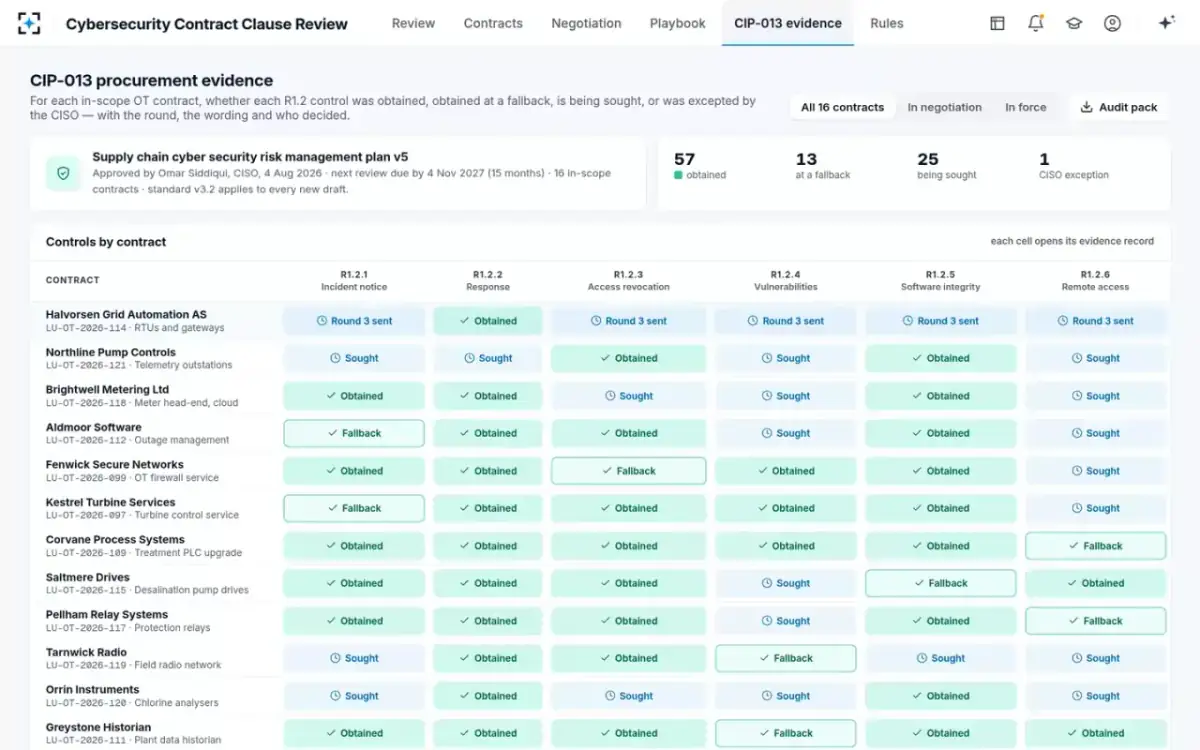The image size is (1200, 750).
Task: Open Kestrel Incident notice Fallback cell
Action: [x=354, y=508]
